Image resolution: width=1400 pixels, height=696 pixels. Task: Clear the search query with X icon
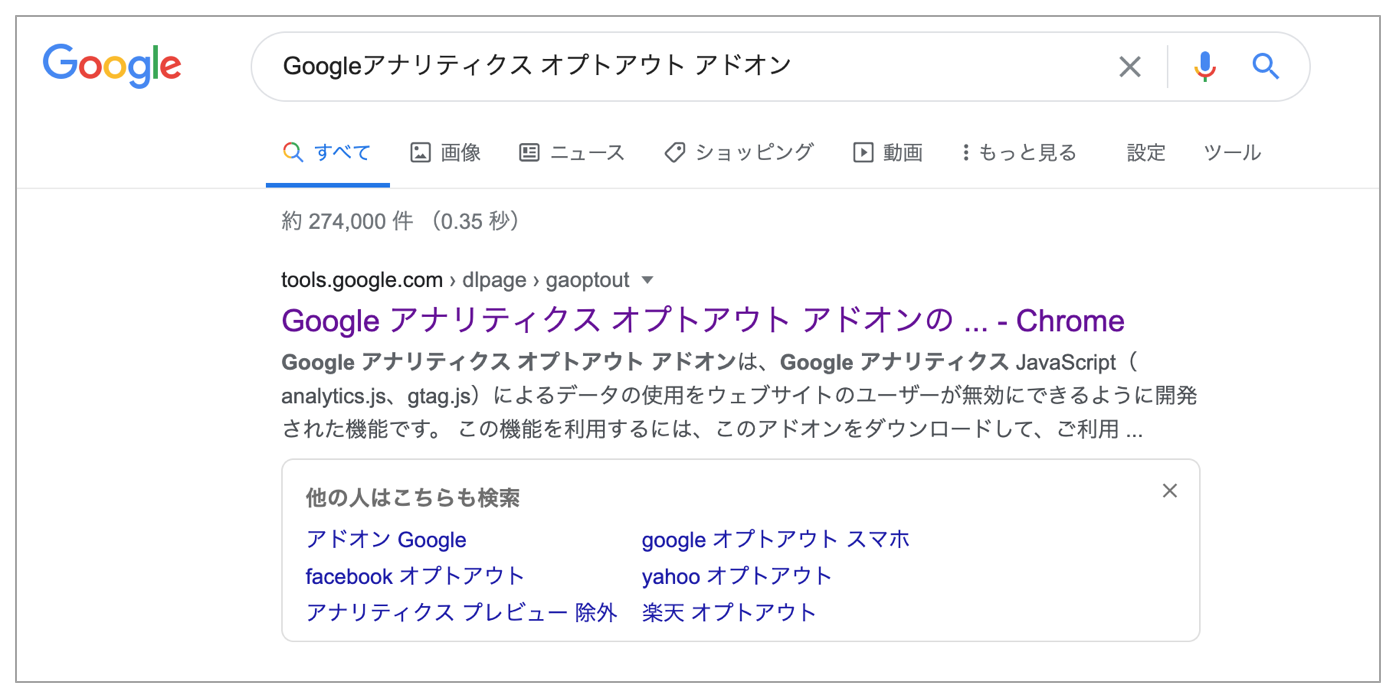point(1129,67)
